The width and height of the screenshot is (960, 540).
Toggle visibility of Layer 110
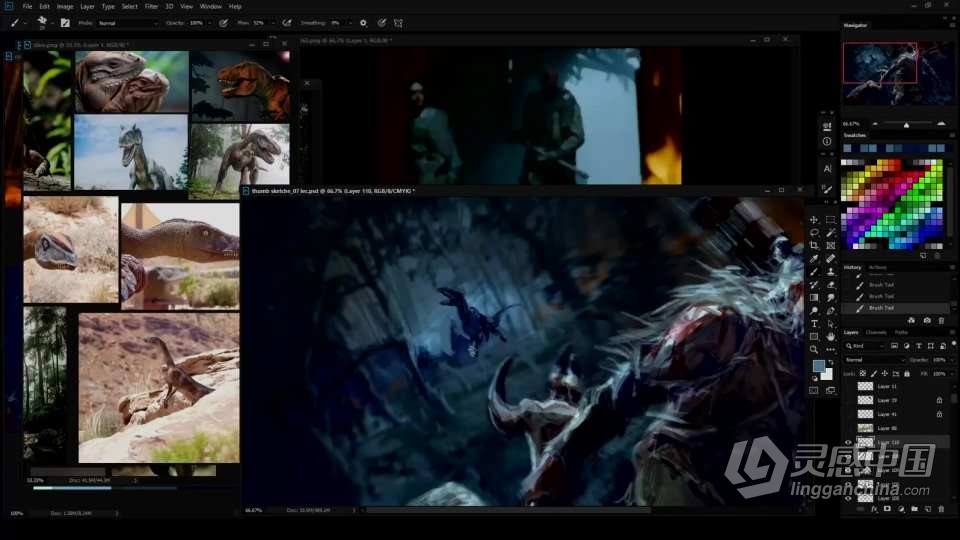[849, 442]
